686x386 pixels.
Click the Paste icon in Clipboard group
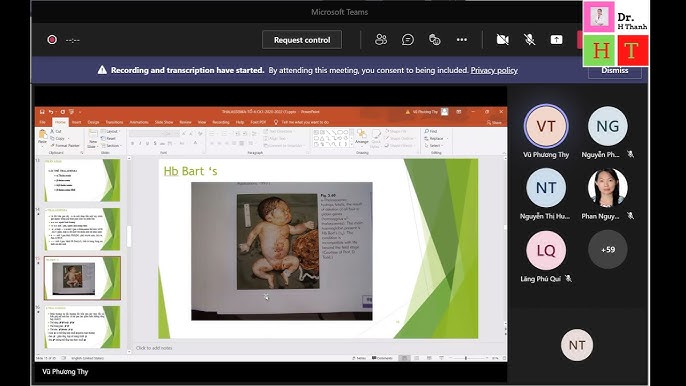tap(42, 133)
